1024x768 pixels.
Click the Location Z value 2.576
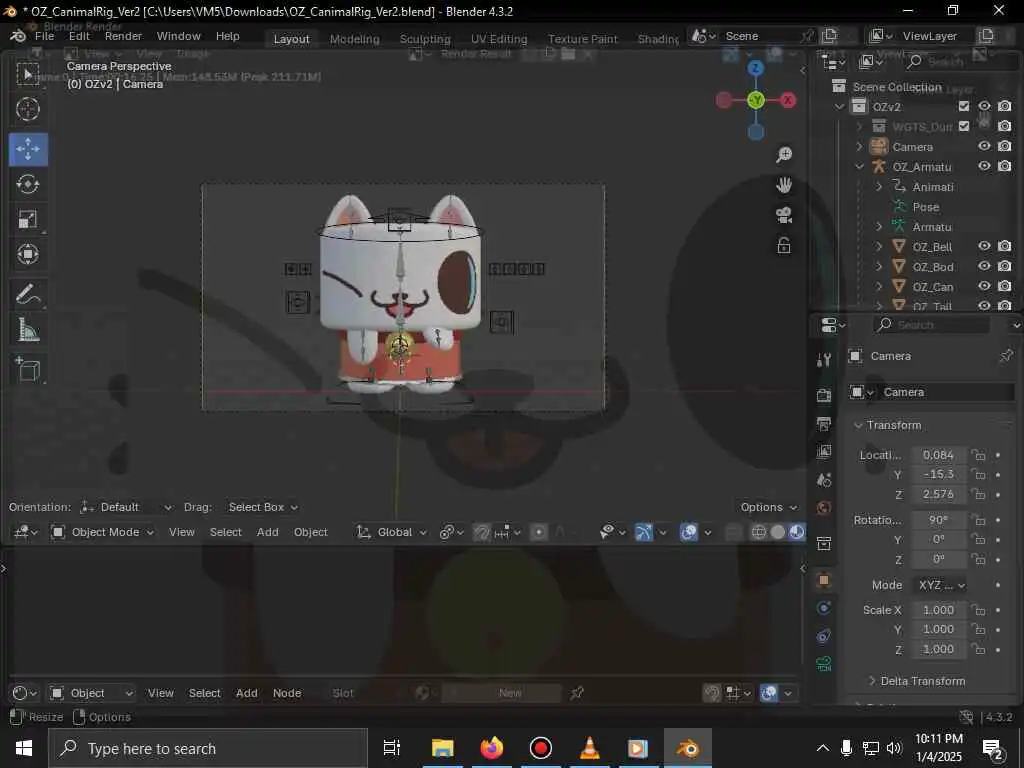pos(938,494)
